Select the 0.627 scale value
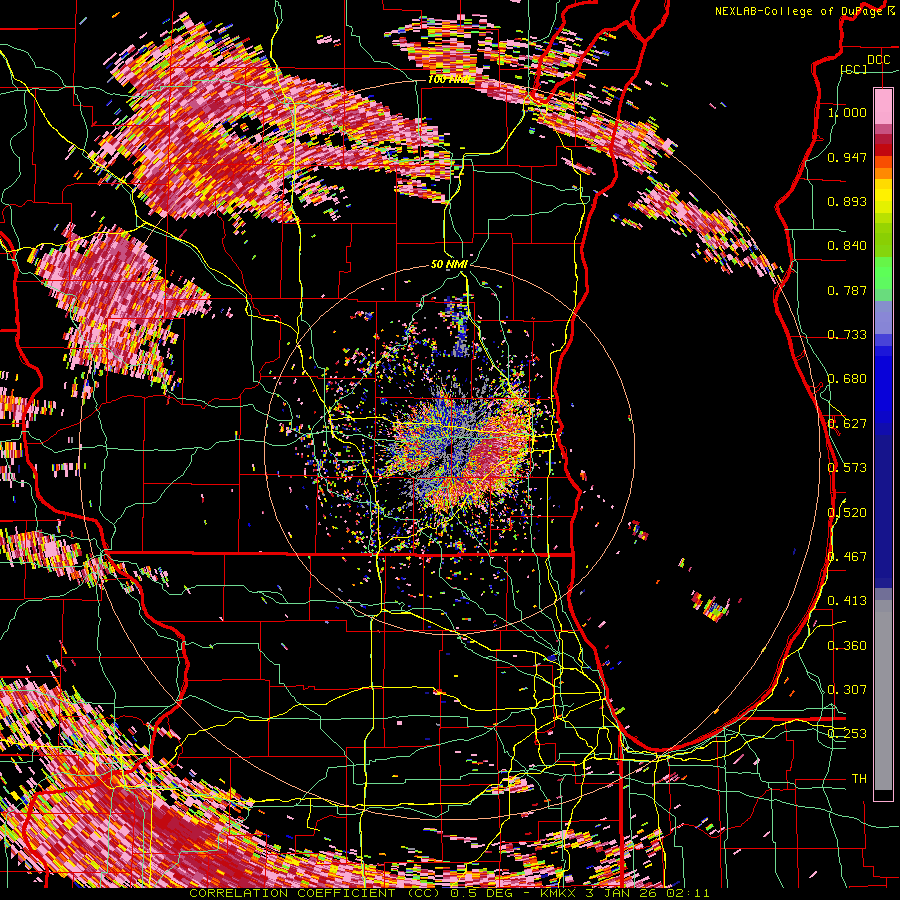 tap(847, 424)
